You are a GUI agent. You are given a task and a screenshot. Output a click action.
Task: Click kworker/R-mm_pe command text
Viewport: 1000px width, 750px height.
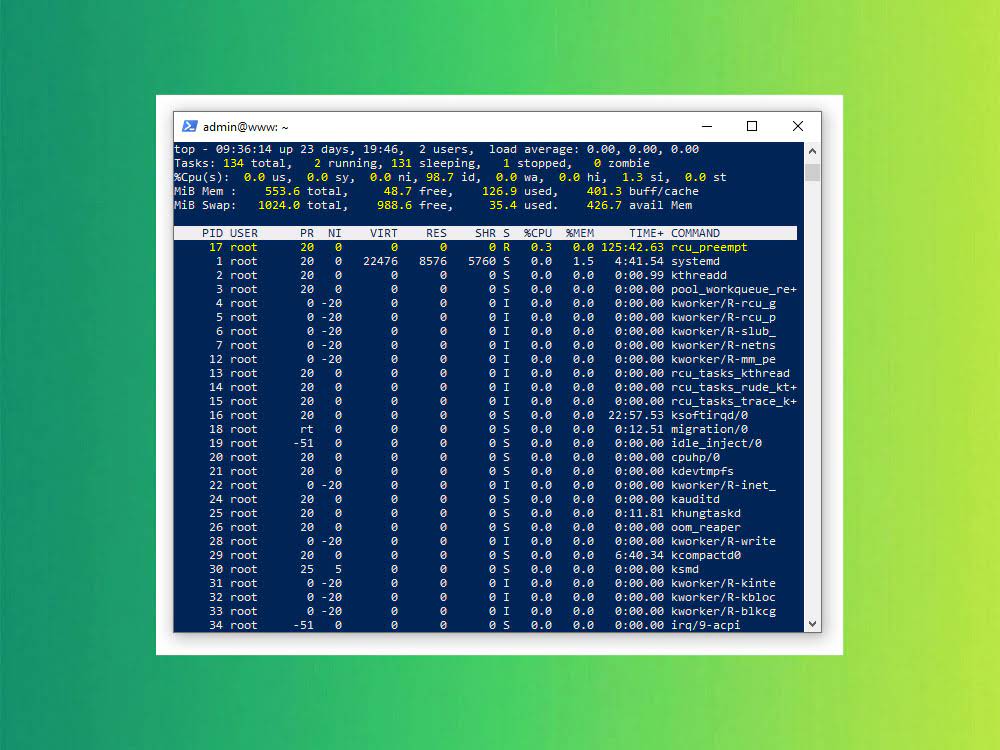point(723,360)
